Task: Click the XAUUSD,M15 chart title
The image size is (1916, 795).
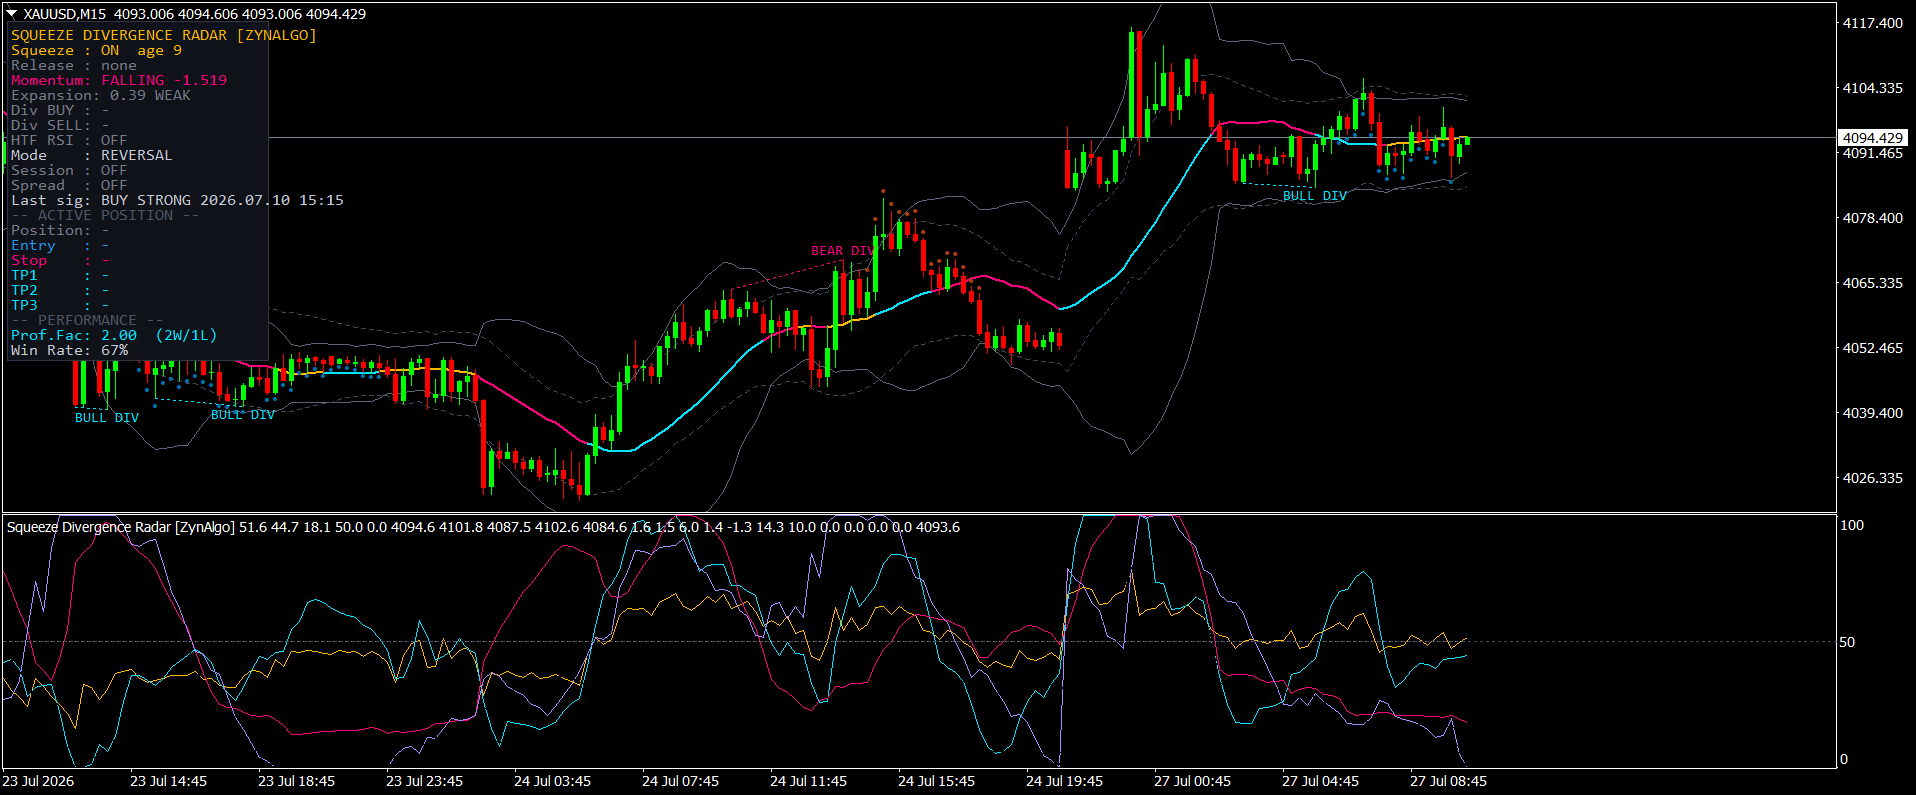Action: click(65, 14)
